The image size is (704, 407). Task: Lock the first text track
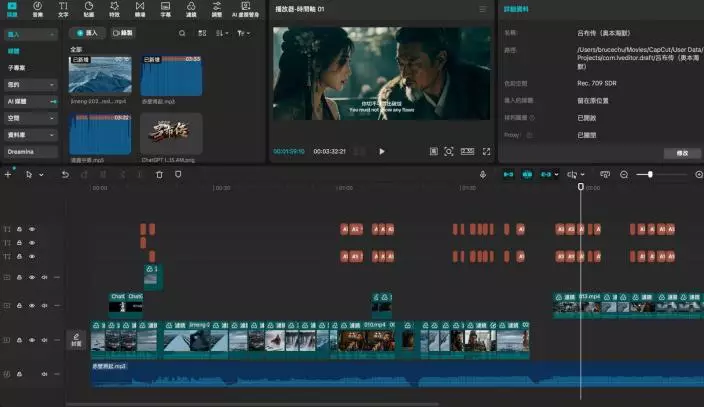[19, 229]
